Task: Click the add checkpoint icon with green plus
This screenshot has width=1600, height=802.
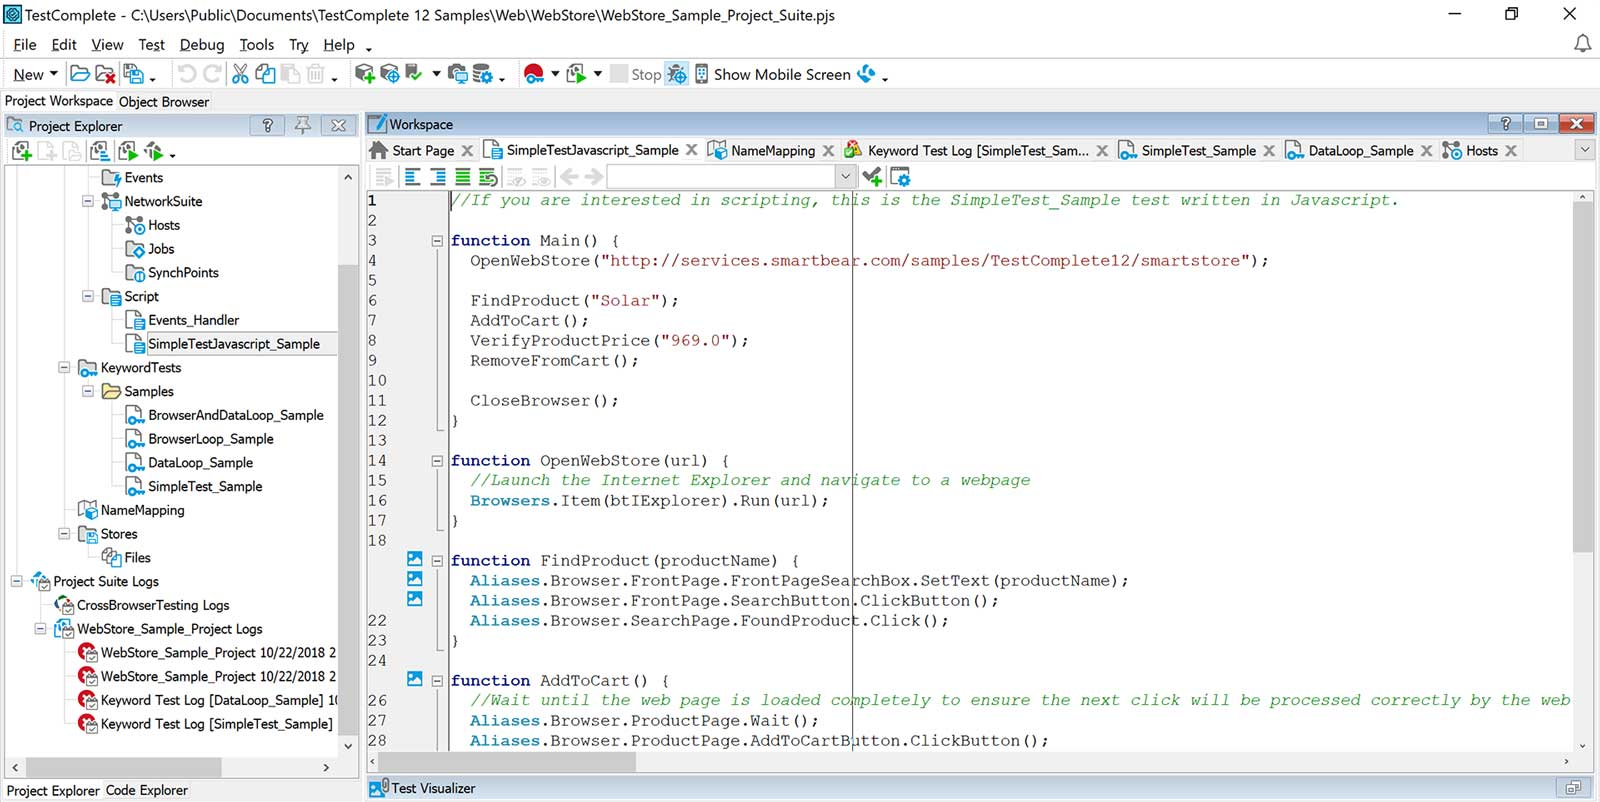Action: [872, 177]
